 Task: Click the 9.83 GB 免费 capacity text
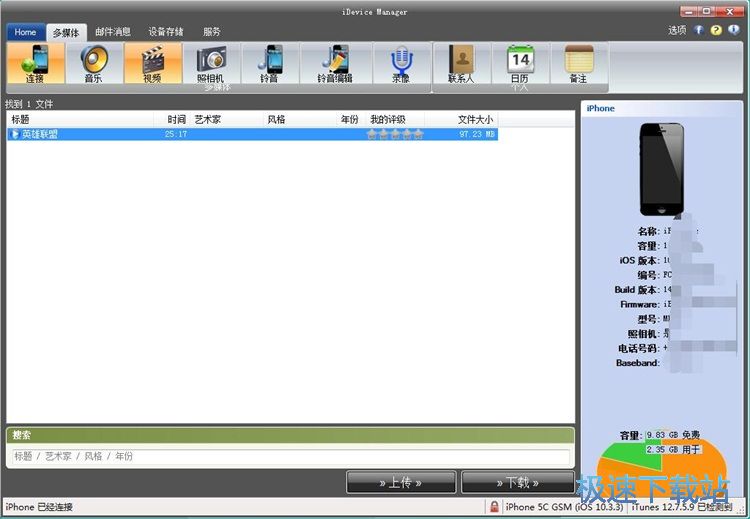[x=673, y=435]
